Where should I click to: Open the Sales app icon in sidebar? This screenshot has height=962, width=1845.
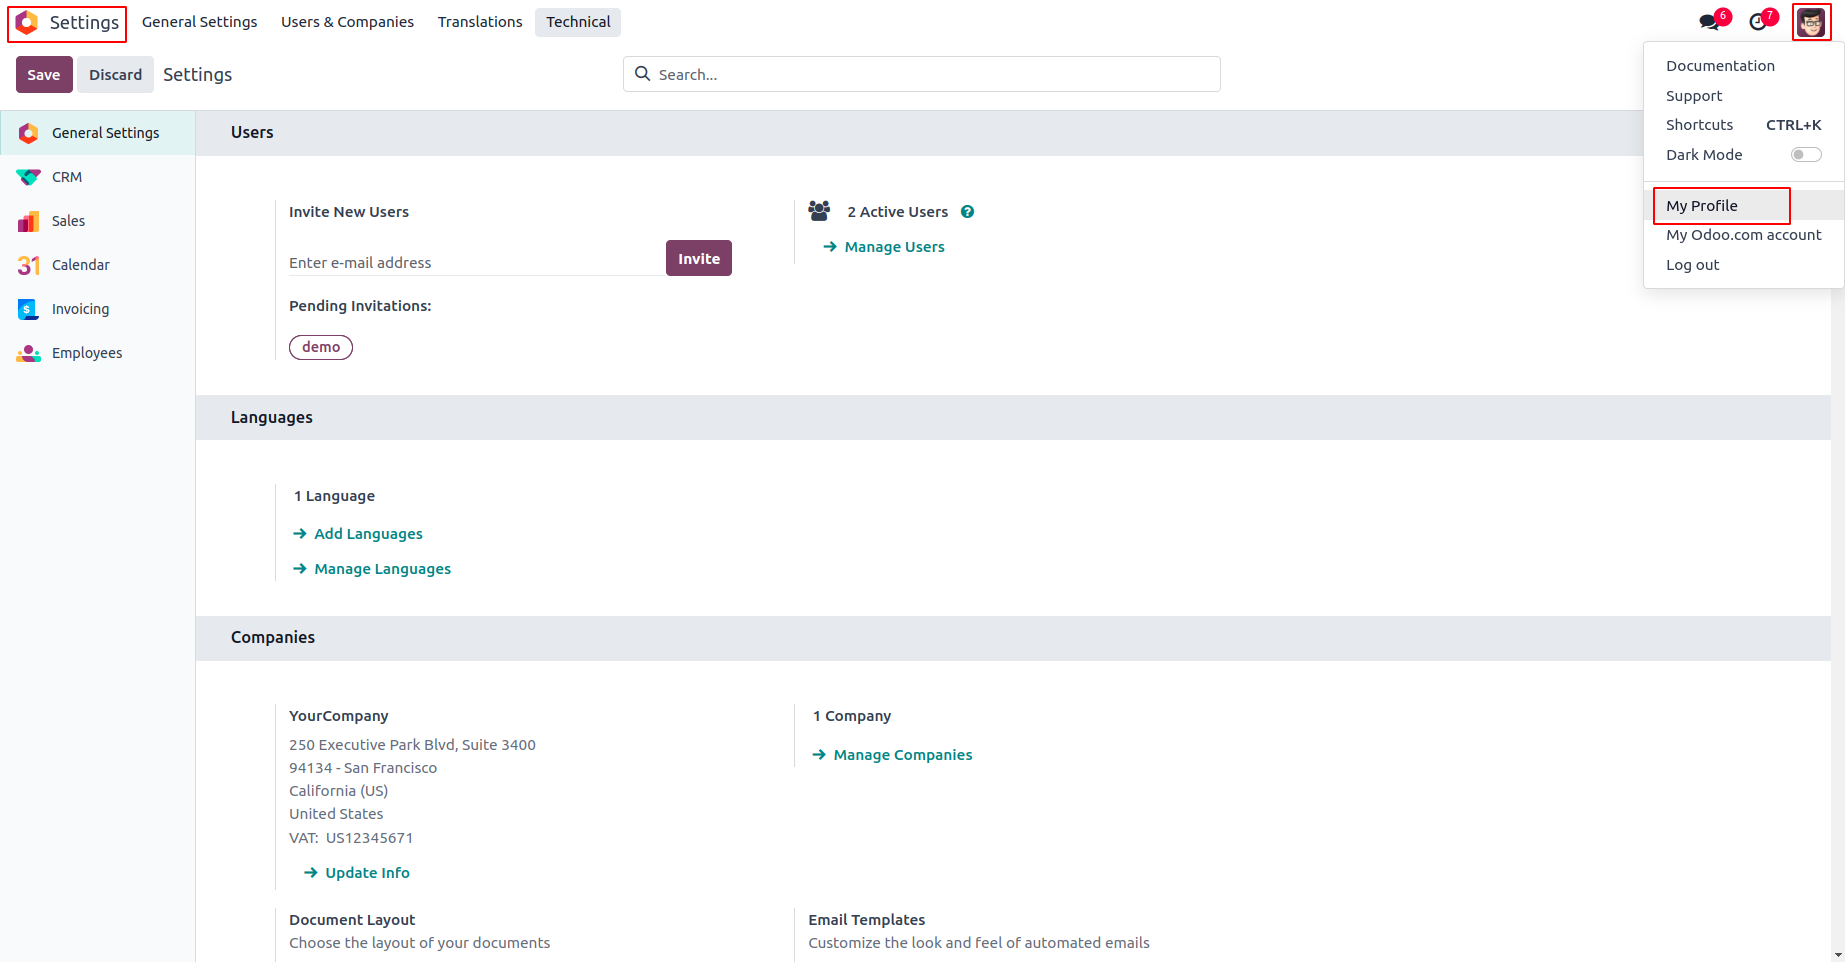tap(28, 221)
